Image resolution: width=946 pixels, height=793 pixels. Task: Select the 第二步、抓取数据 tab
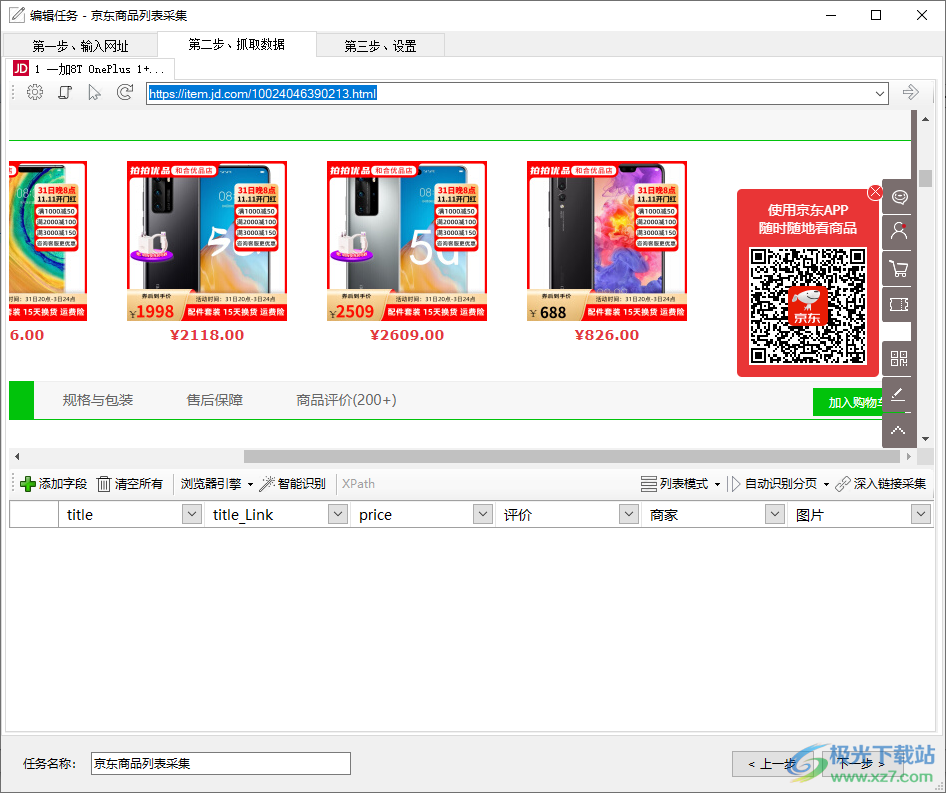[236, 44]
